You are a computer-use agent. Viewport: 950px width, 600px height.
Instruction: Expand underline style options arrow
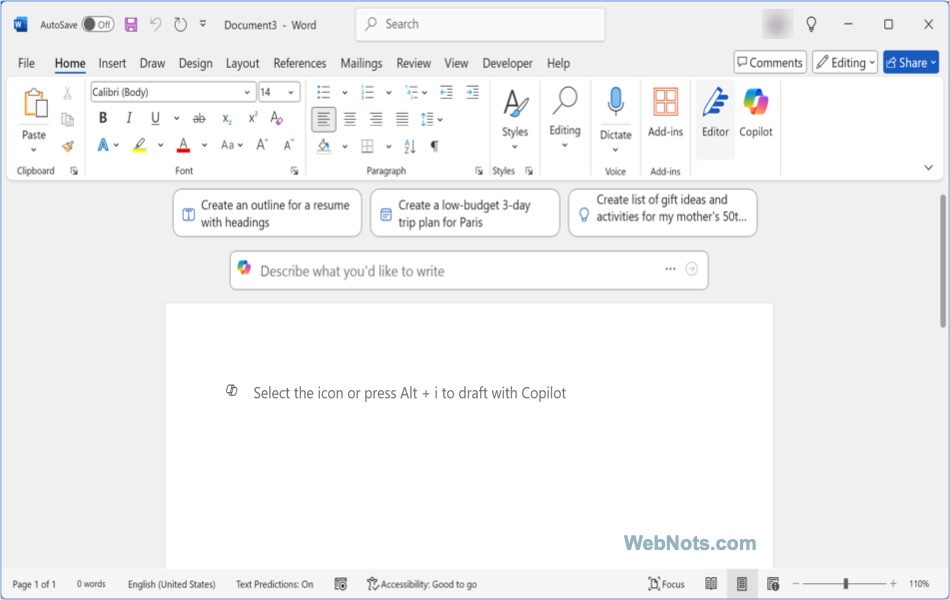tap(176, 118)
